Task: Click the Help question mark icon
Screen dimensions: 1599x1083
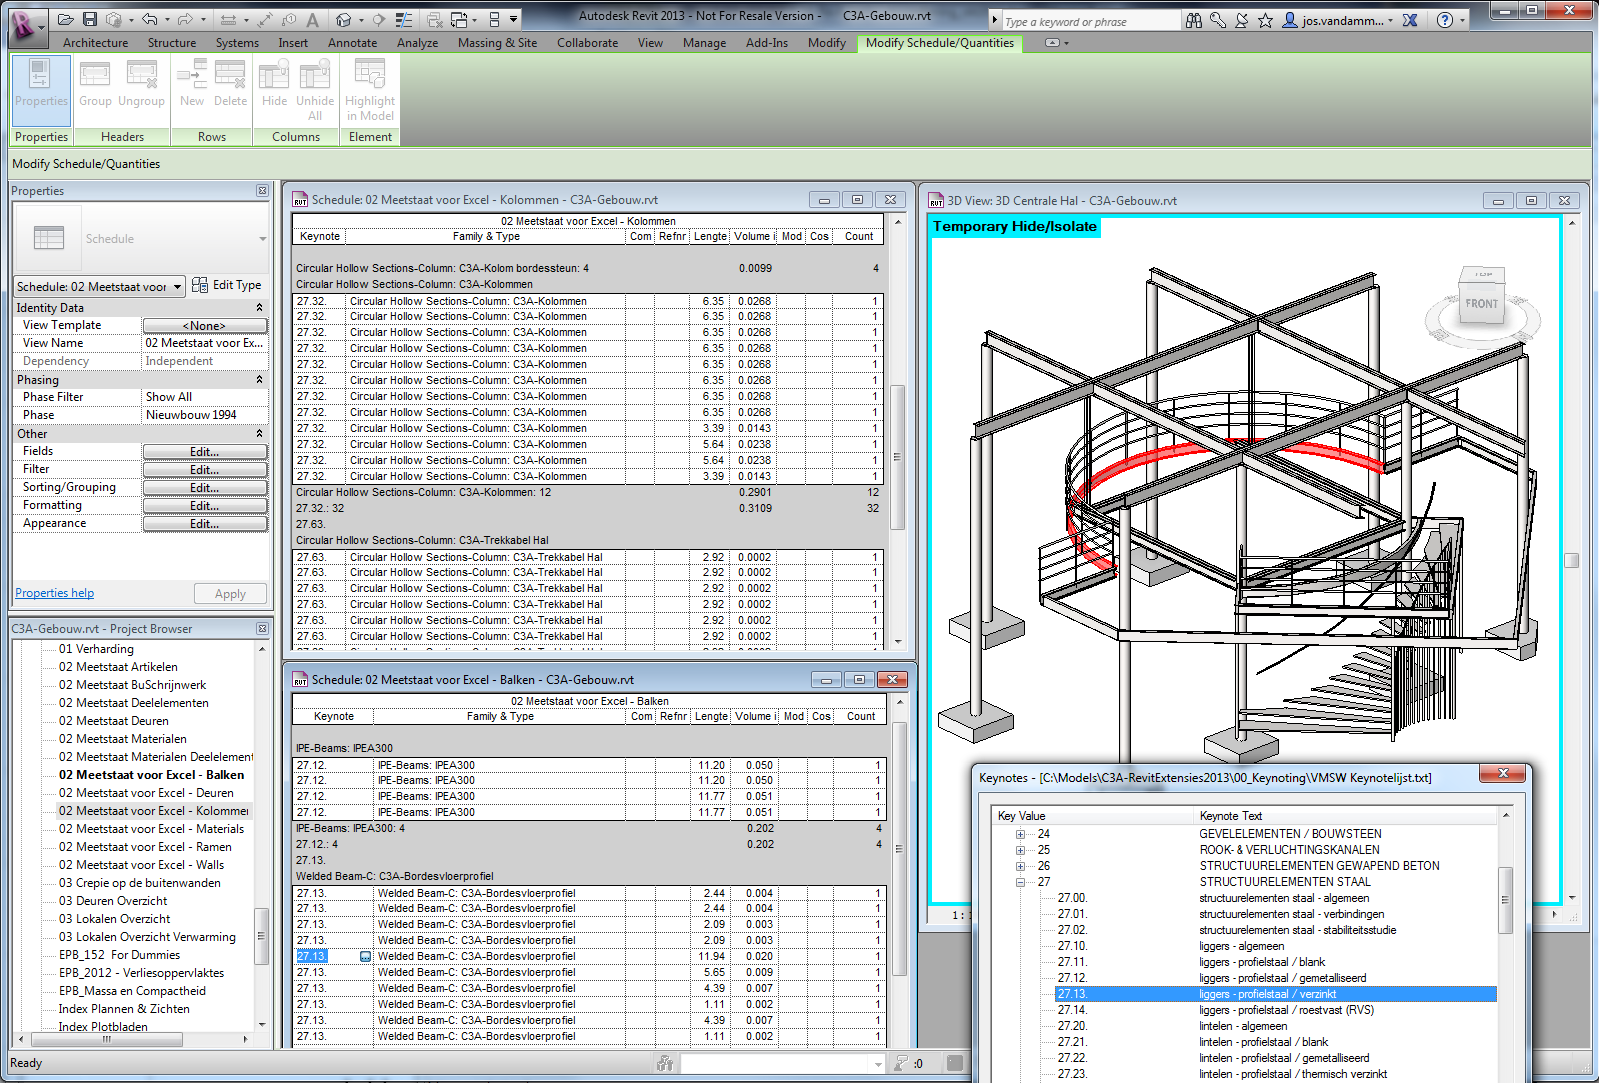Action: point(1445,20)
